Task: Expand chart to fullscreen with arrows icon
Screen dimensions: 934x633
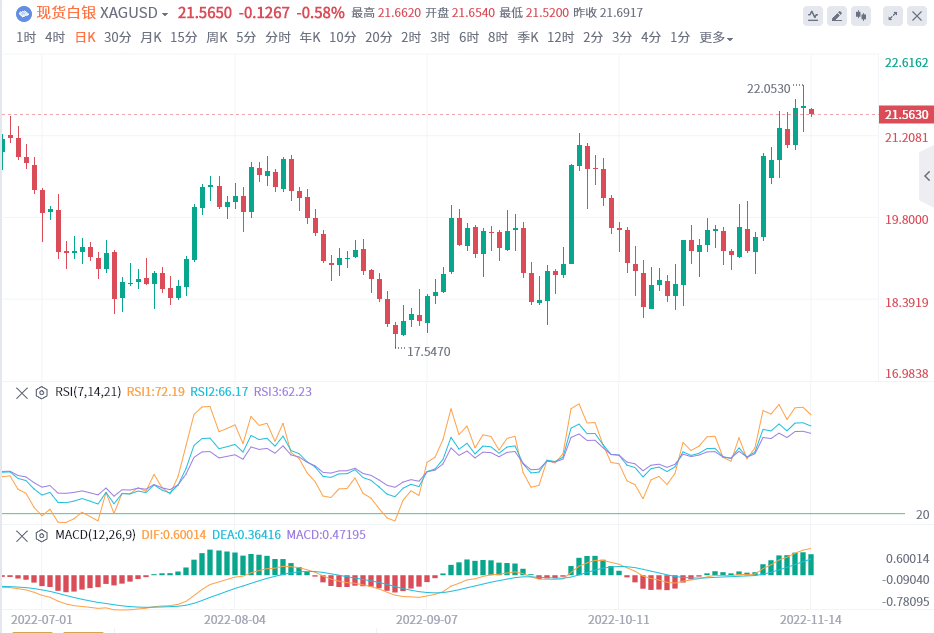Action: tap(893, 16)
